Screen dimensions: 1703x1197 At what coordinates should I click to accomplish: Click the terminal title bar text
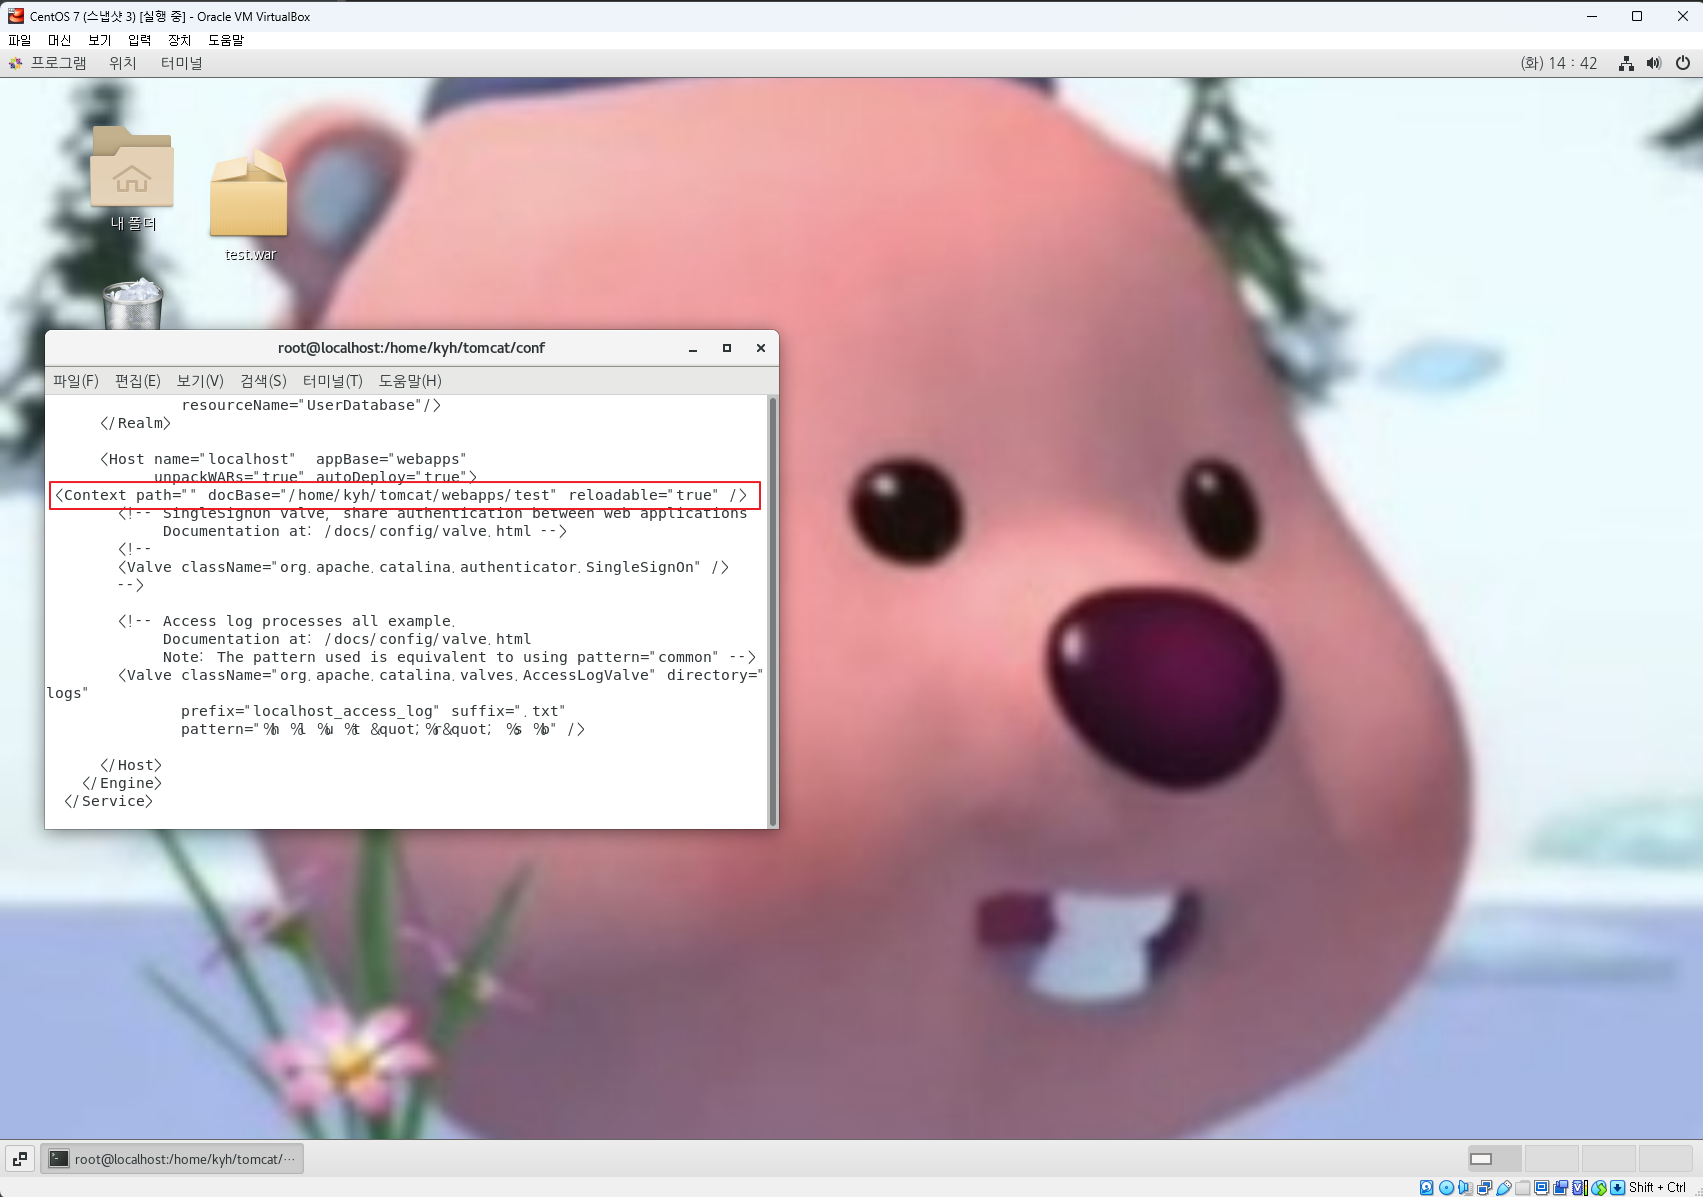click(x=411, y=348)
